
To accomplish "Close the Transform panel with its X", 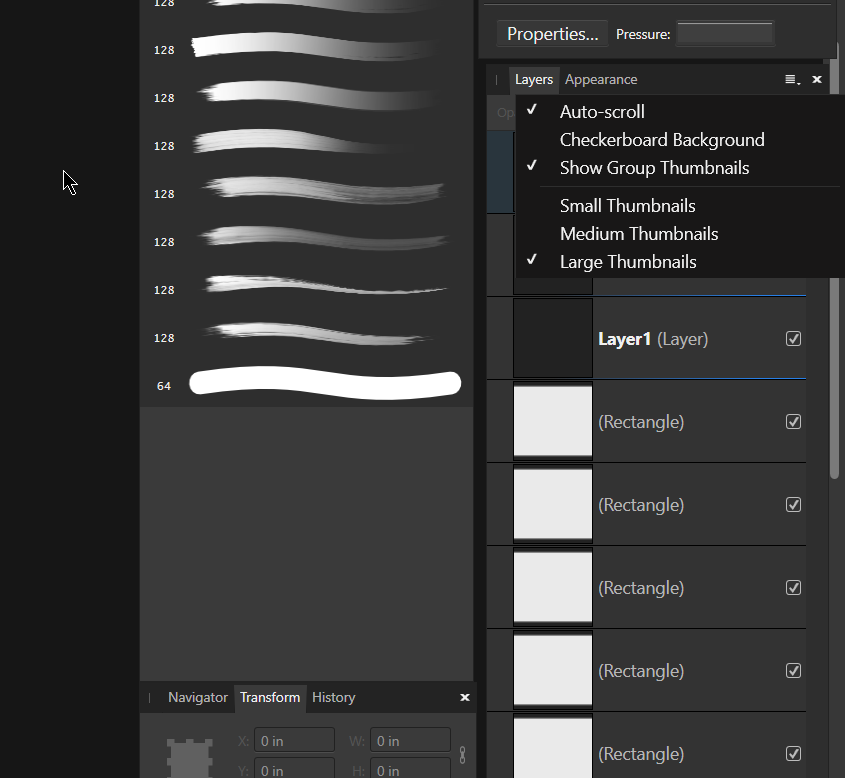I will pos(464,698).
